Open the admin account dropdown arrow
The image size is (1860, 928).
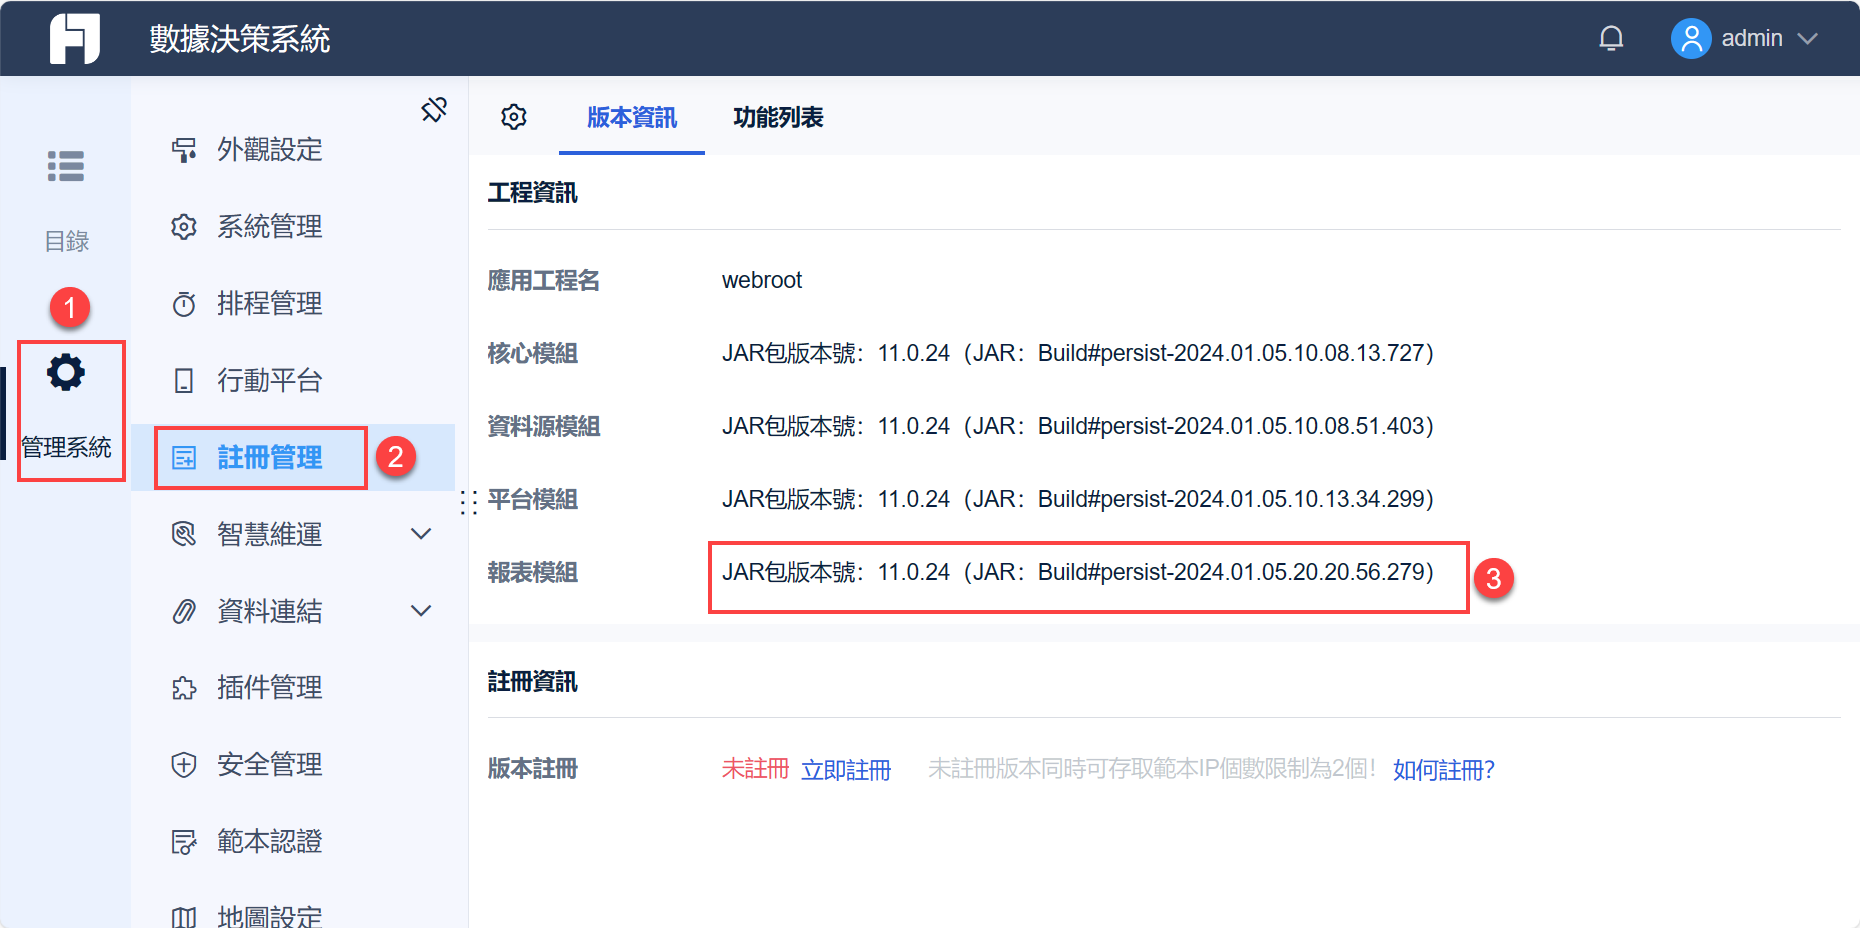point(1807,39)
